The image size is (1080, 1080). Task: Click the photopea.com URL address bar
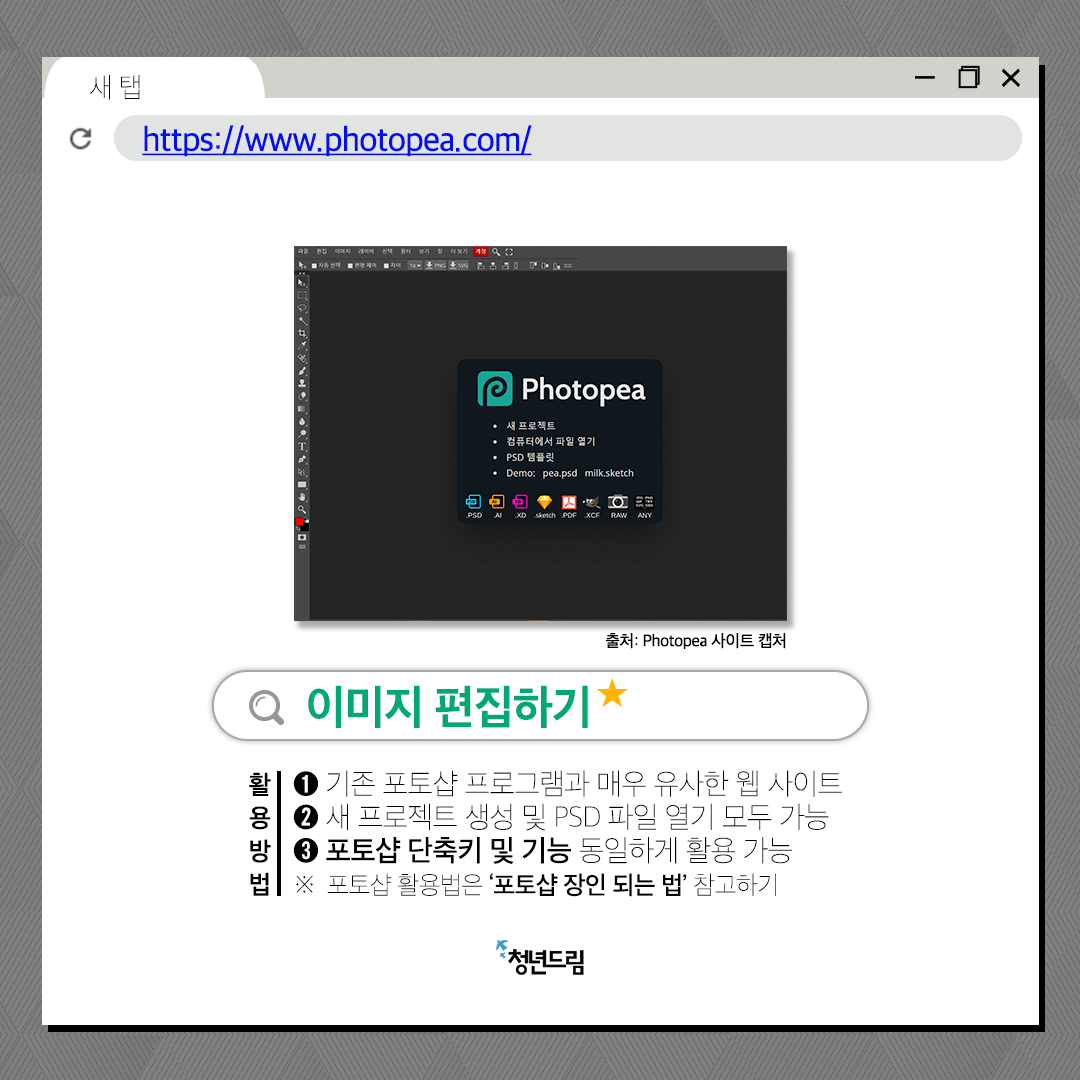567,139
